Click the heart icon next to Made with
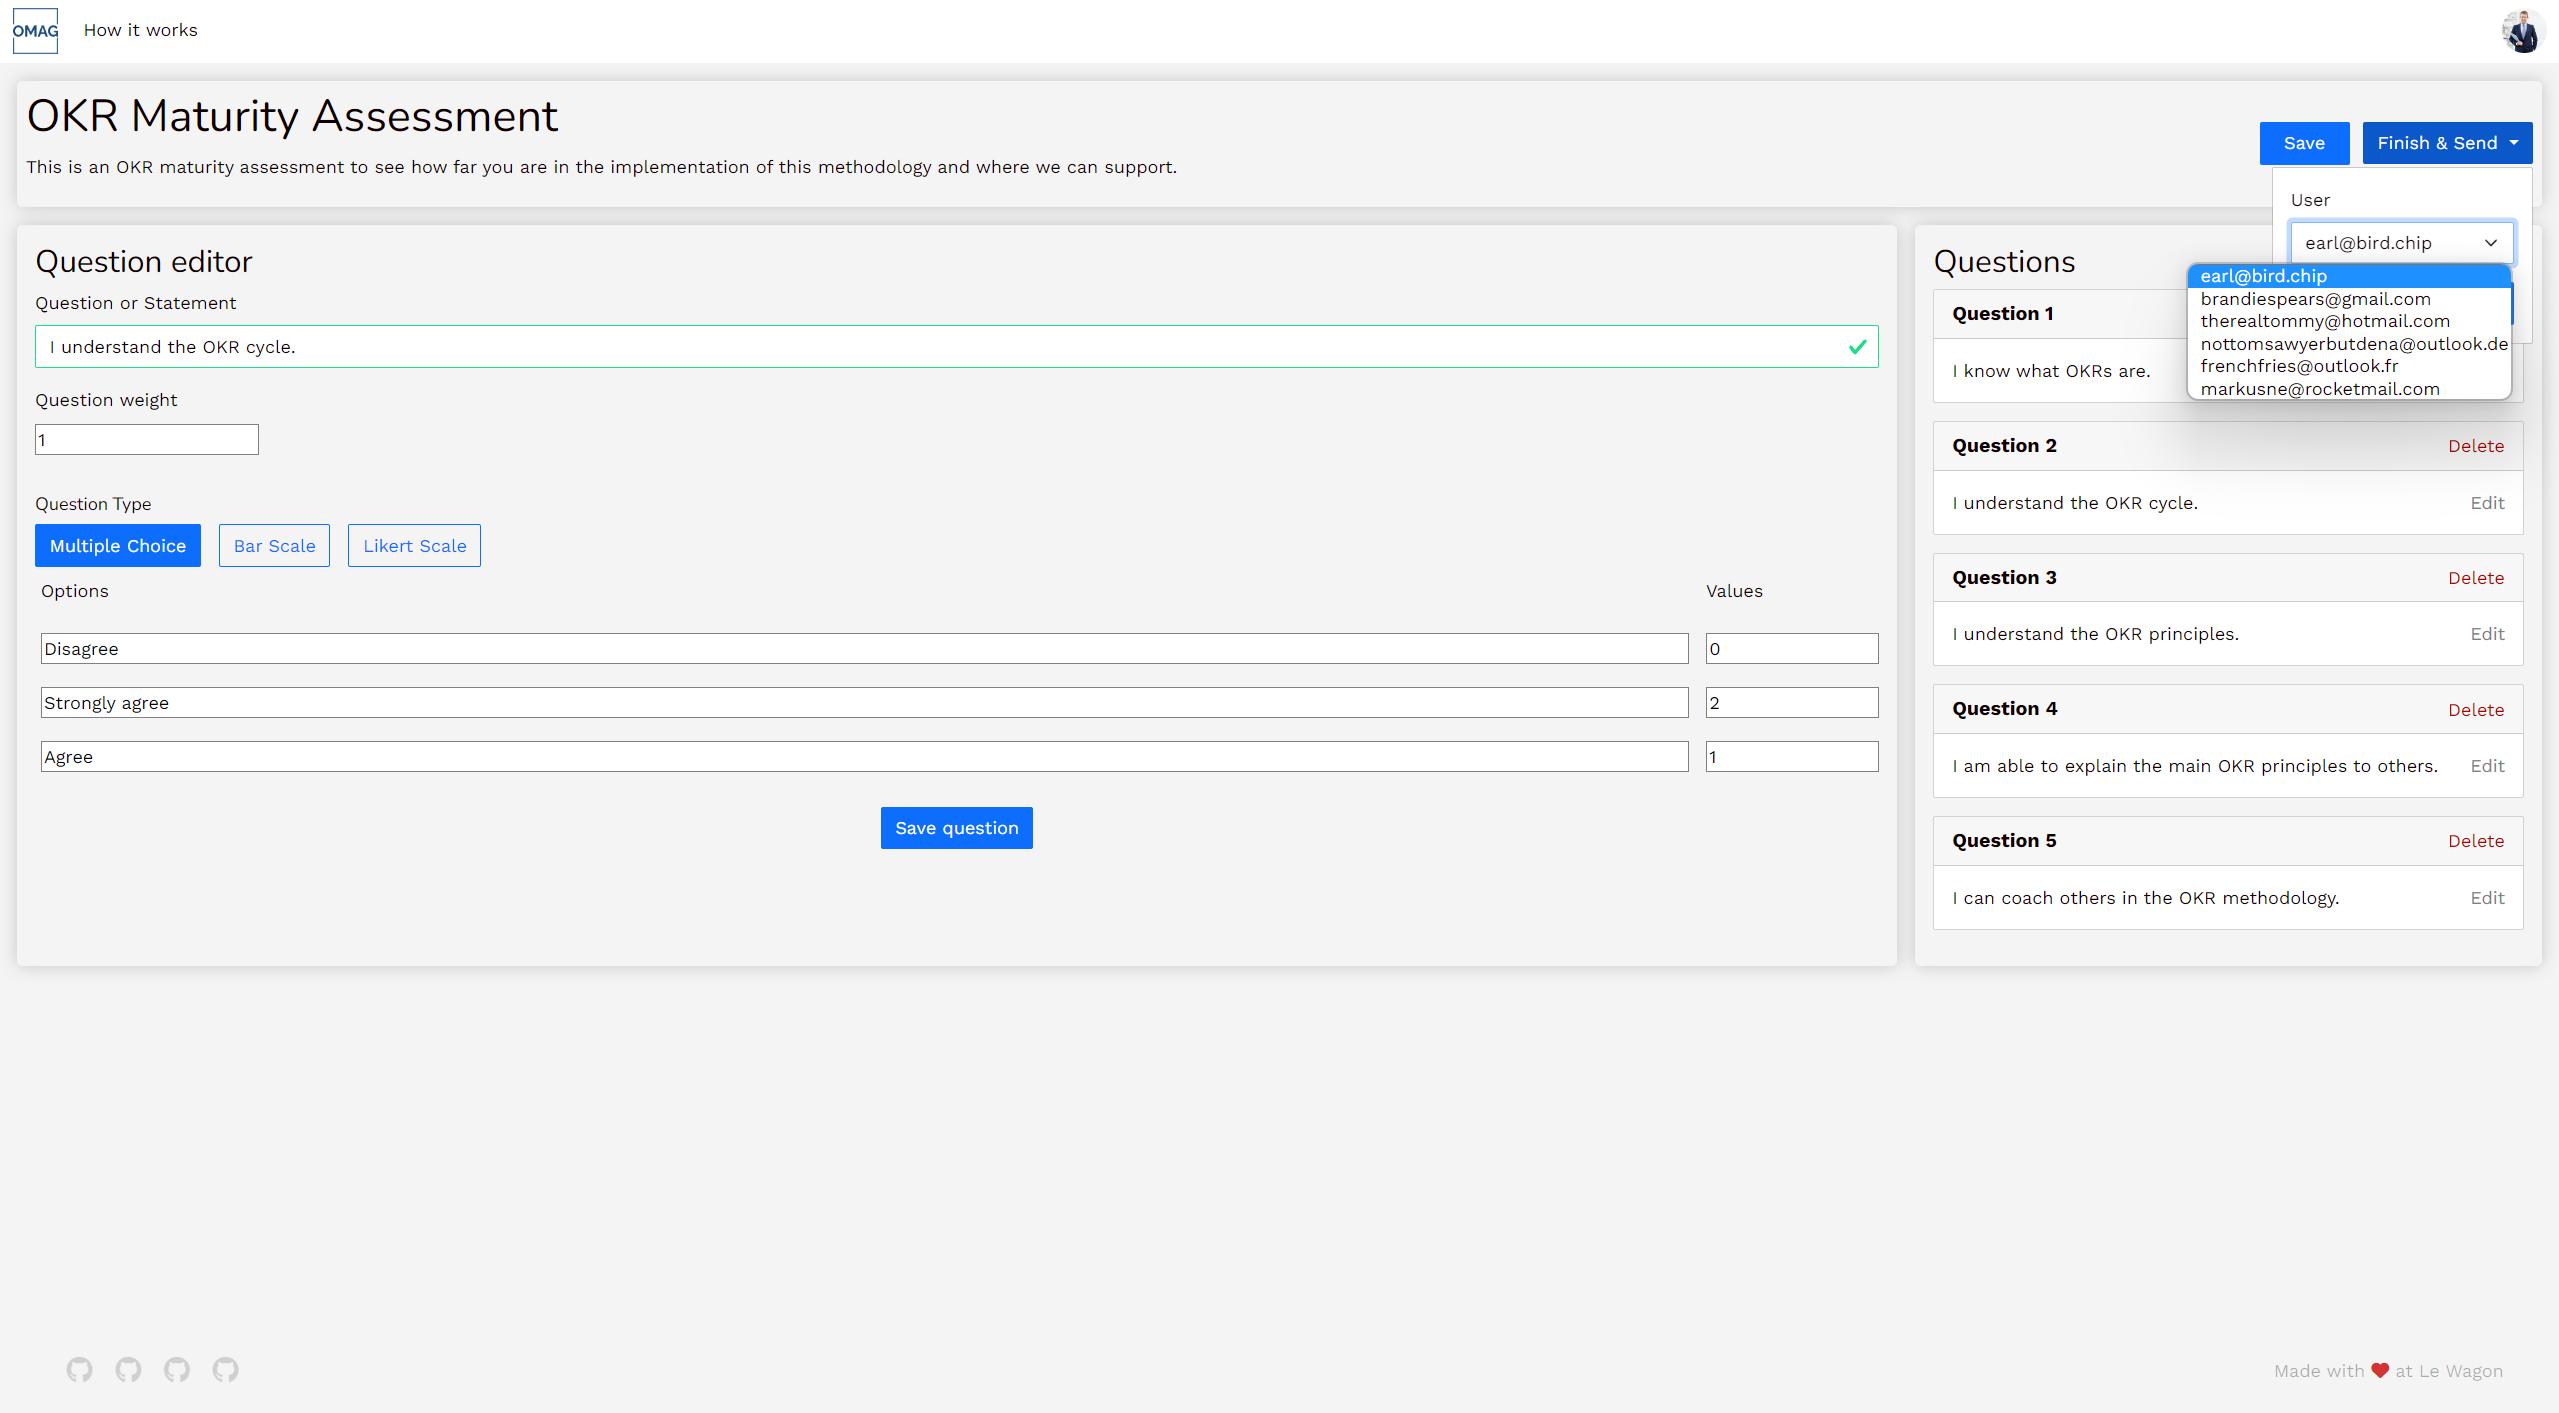This screenshot has width=2559, height=1413. (x=2378, y=1370)
